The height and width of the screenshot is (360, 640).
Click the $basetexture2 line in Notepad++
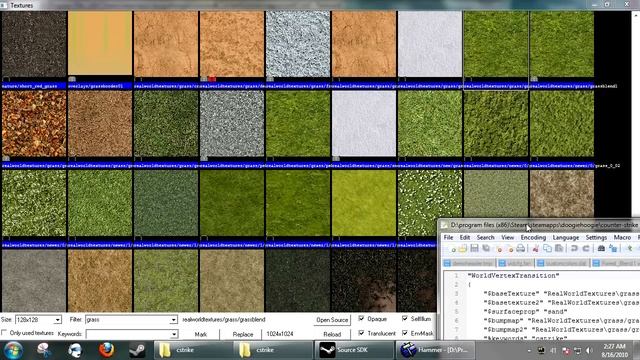(x=561, y=302)
